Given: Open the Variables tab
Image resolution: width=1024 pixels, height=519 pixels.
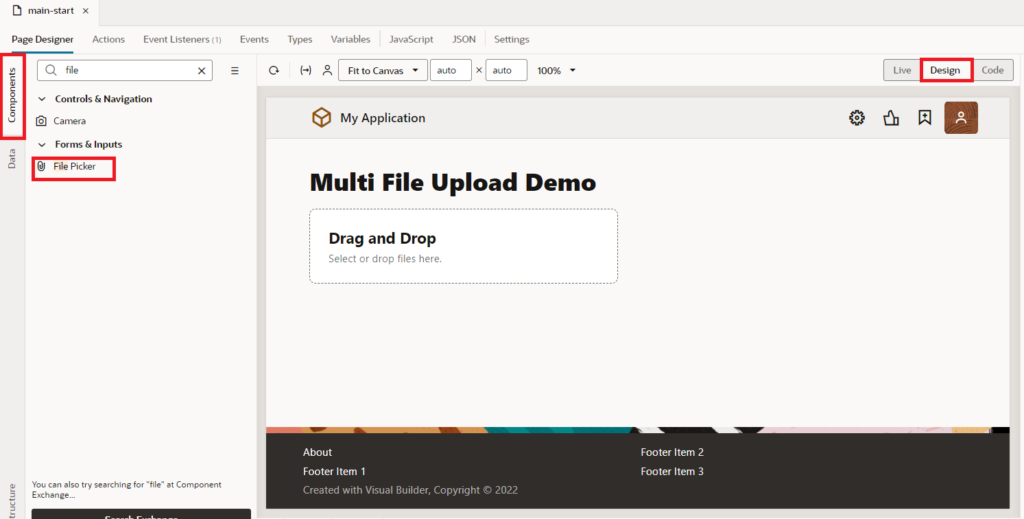Looking at the screenshot, I should tap(350, 39).
